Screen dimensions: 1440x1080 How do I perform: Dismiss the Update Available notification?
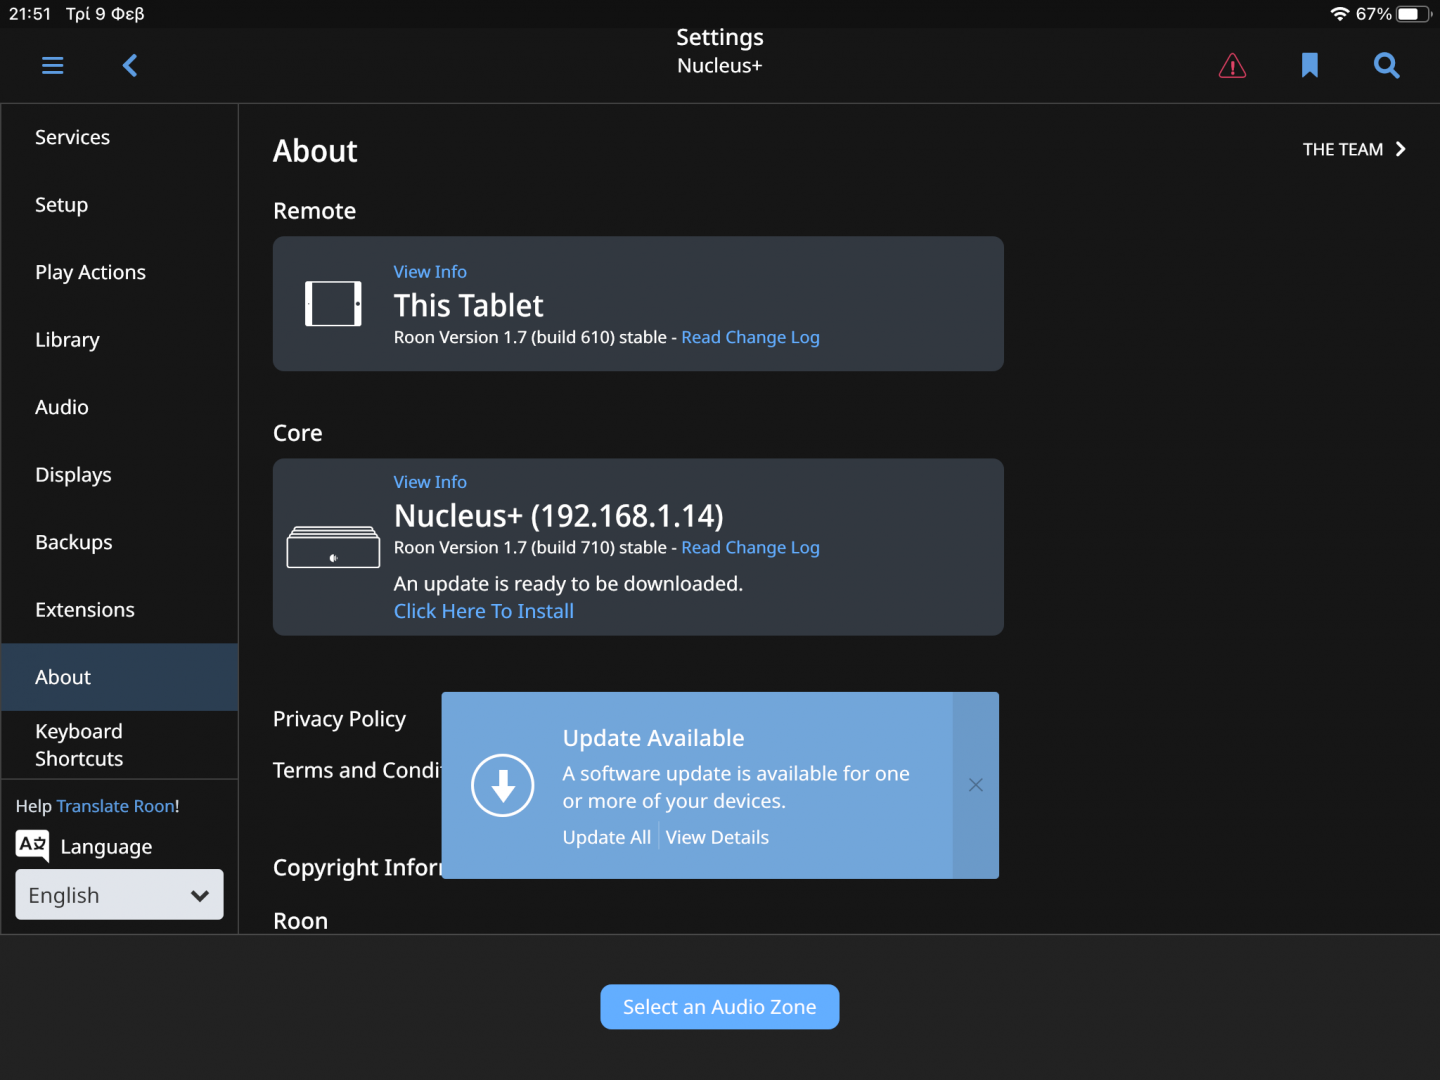976,785
